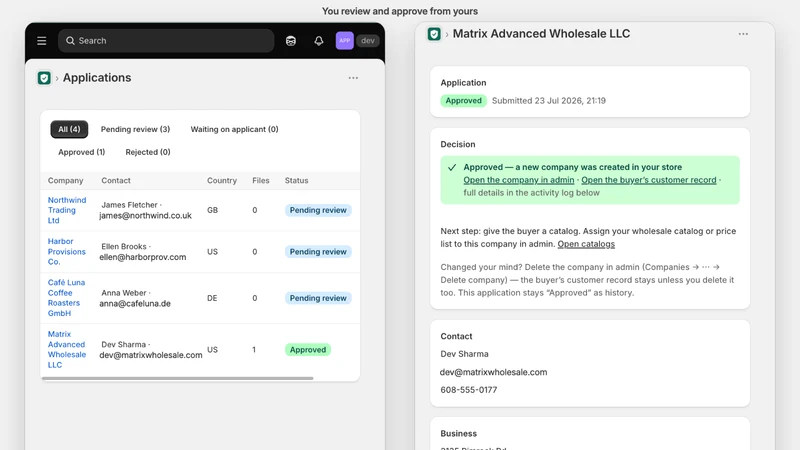Switch to Rejected (0) tab
This screenshot has height=450, width=800.
148,152
